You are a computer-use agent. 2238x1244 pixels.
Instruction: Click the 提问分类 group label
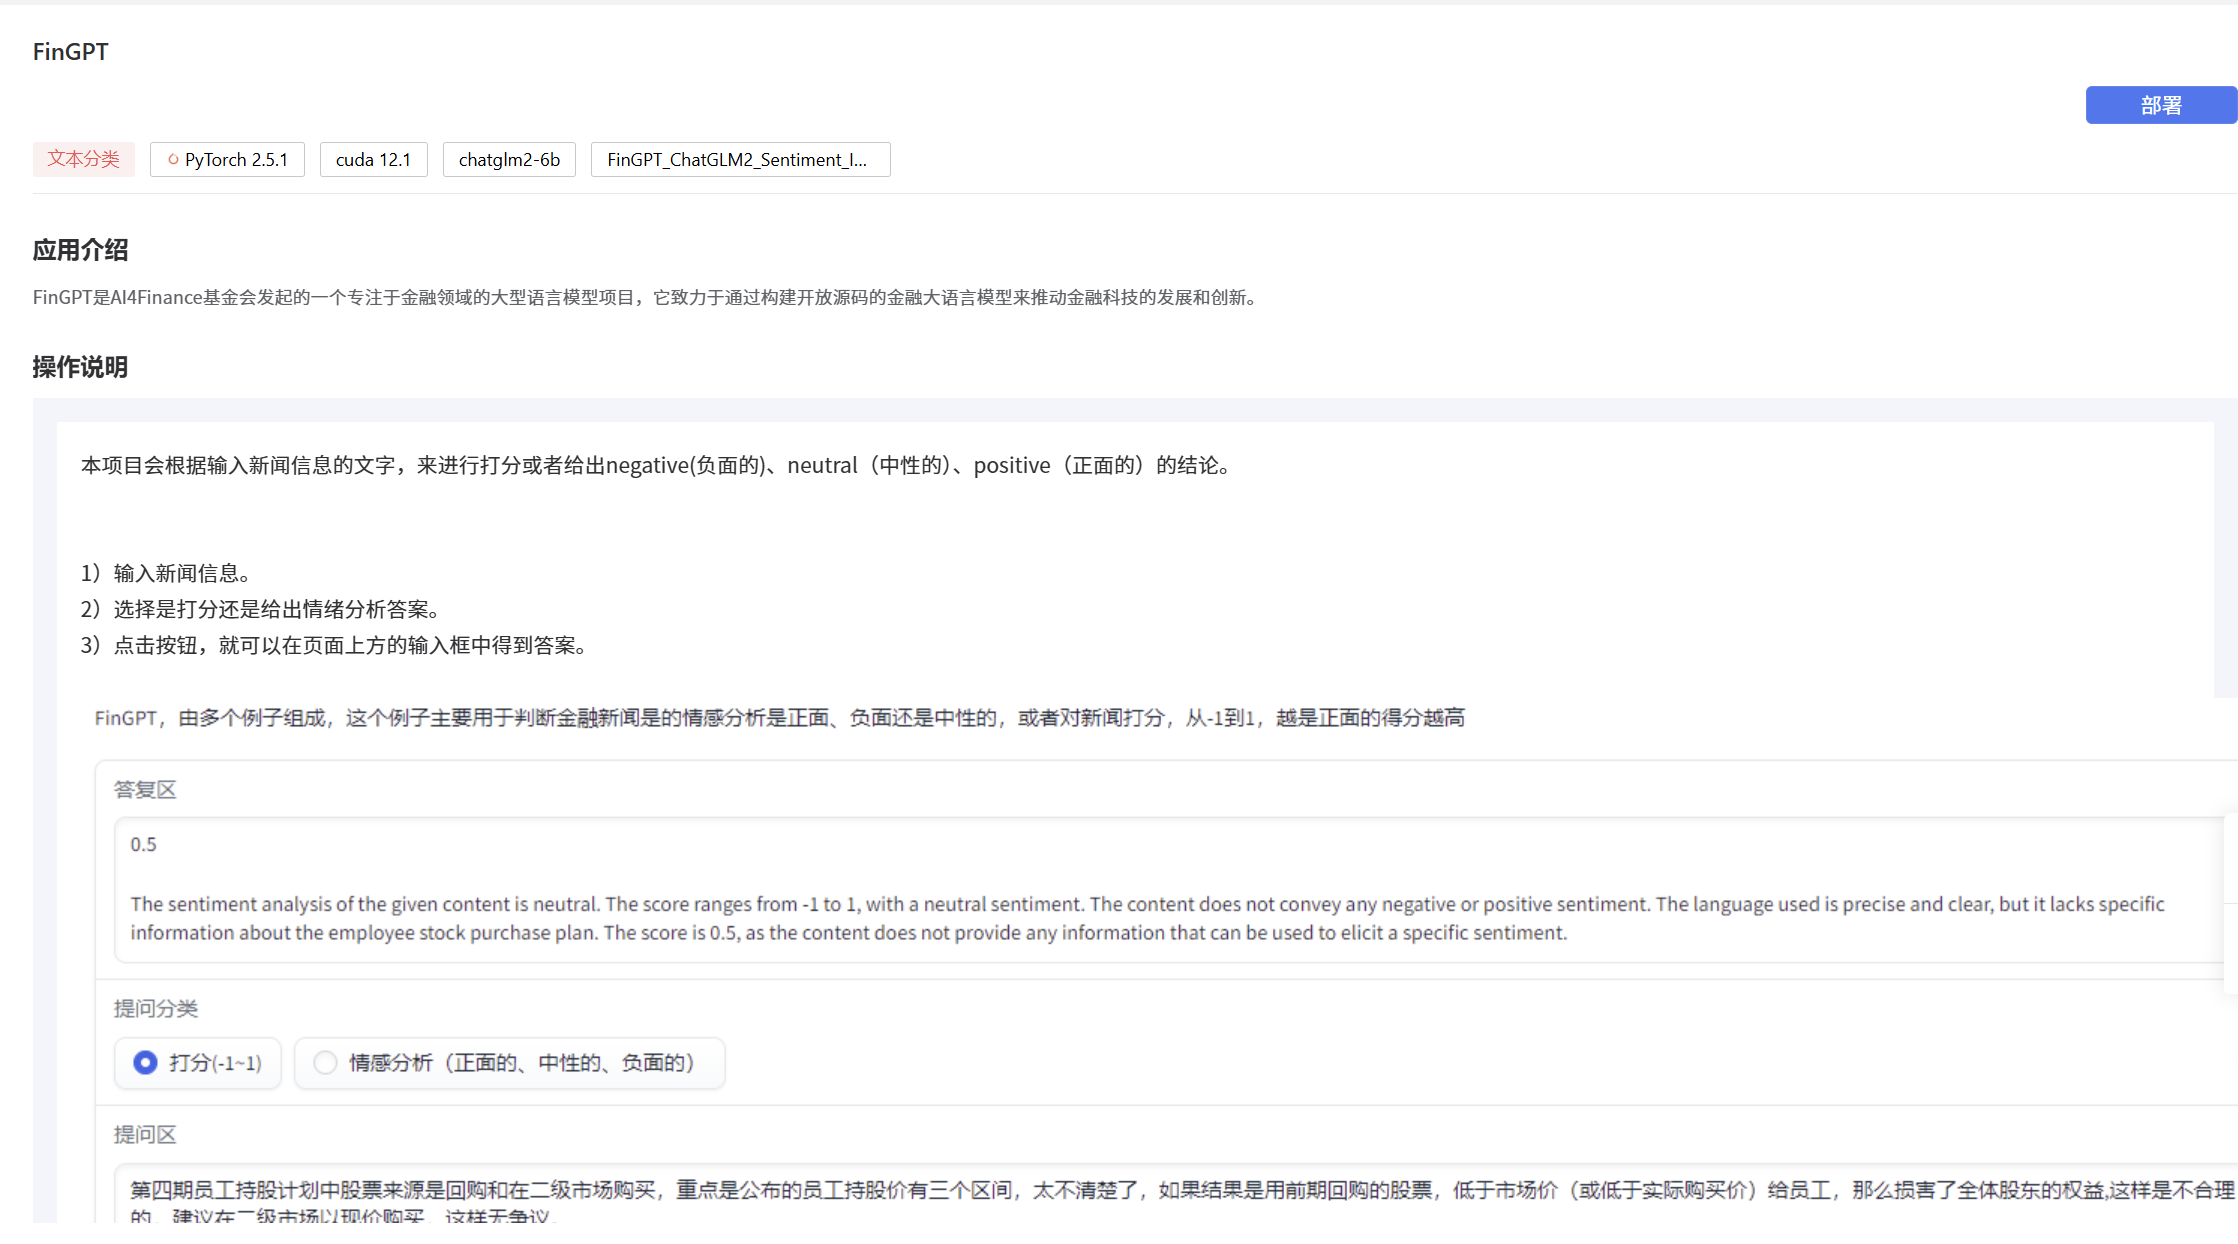pos(156,1008)
